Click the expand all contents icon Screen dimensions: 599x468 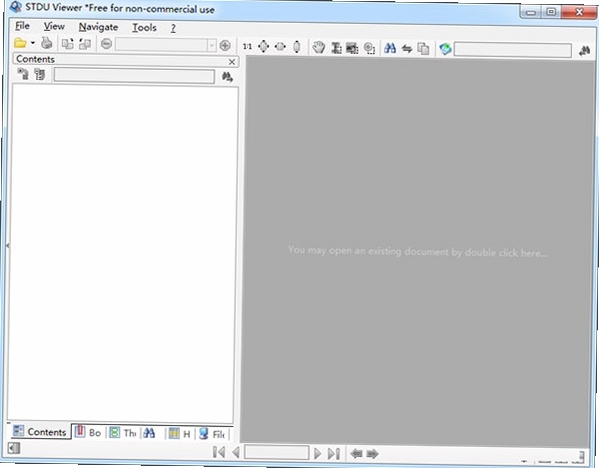pos(23,74)
